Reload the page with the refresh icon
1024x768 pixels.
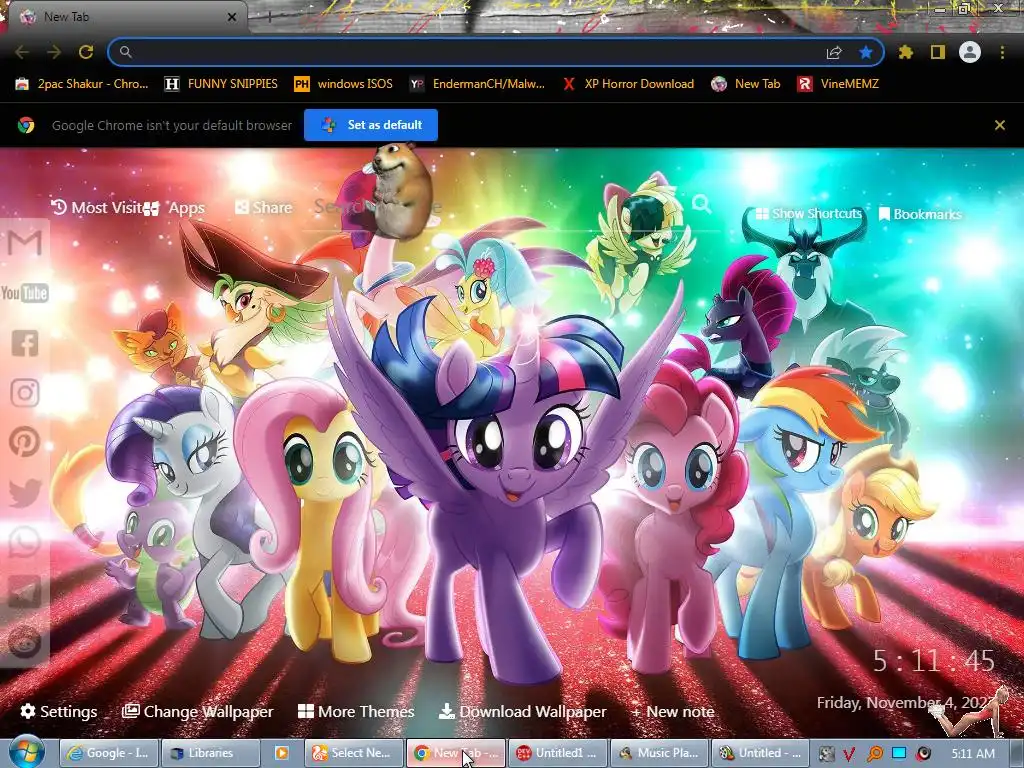86,52
